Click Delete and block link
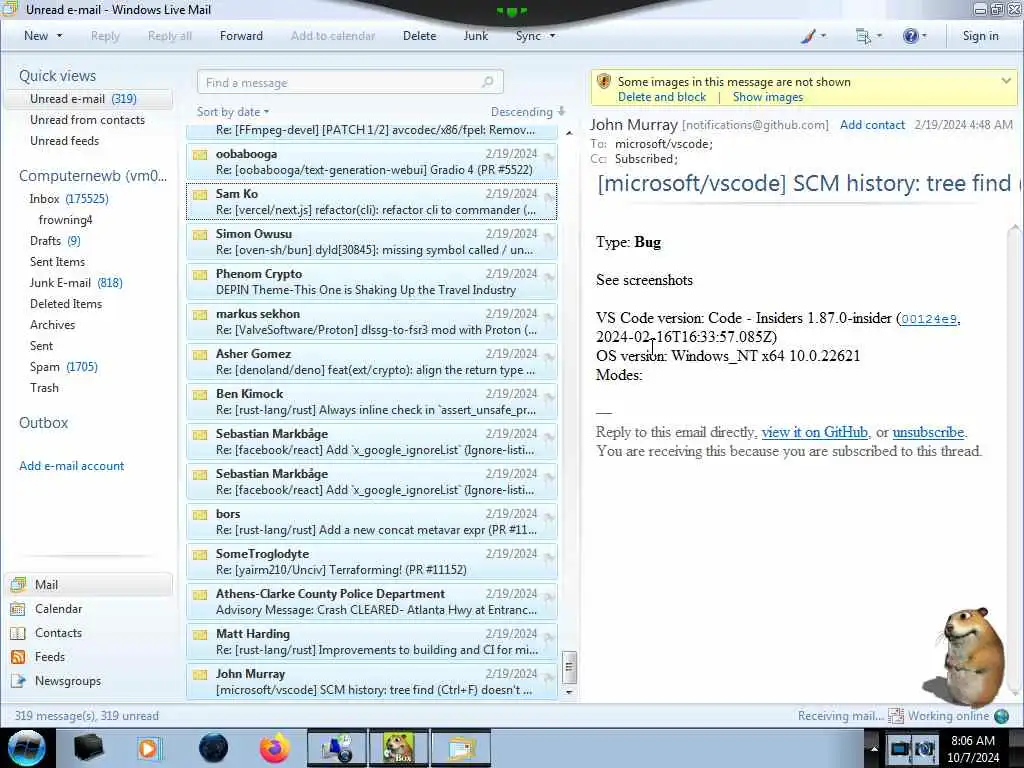1024x768 pixels. [662, 97]
